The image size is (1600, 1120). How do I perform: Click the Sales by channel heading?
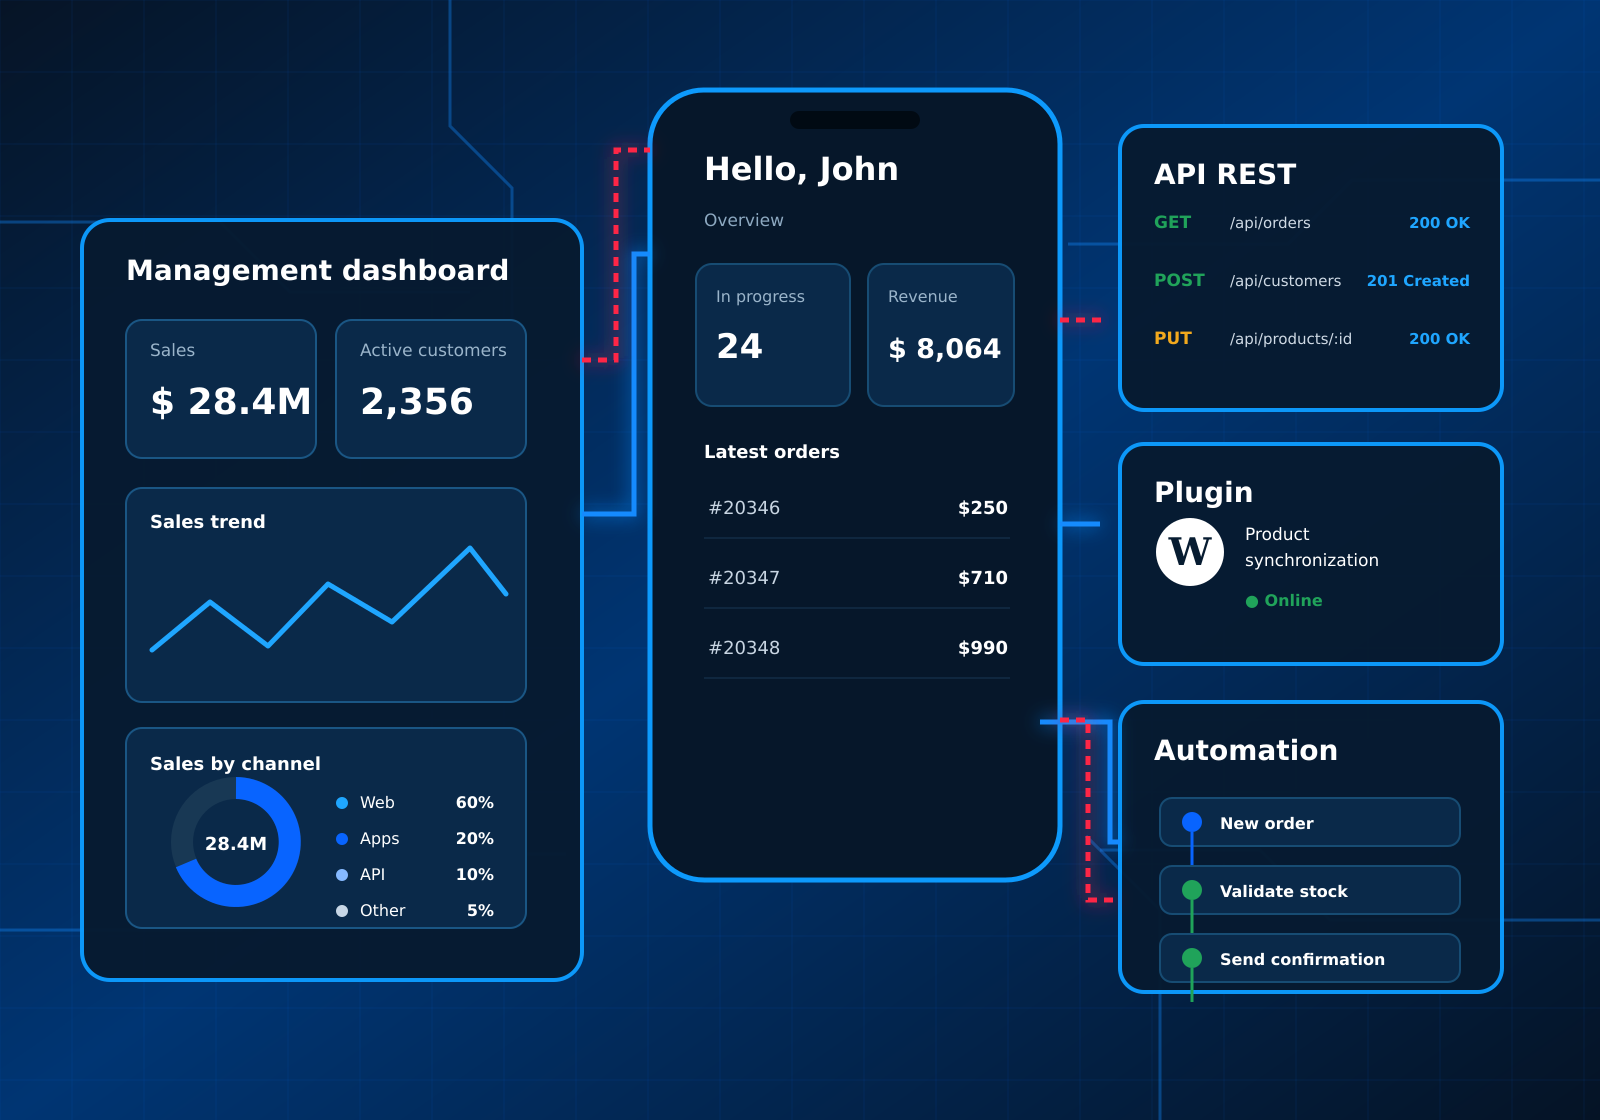(x=235, y=764)
